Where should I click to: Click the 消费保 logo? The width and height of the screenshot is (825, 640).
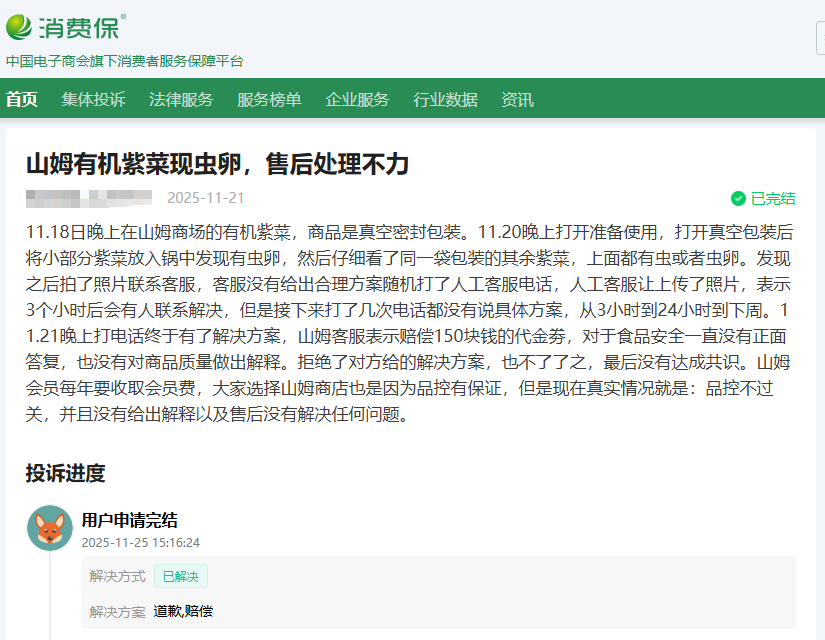click(66, 27)
